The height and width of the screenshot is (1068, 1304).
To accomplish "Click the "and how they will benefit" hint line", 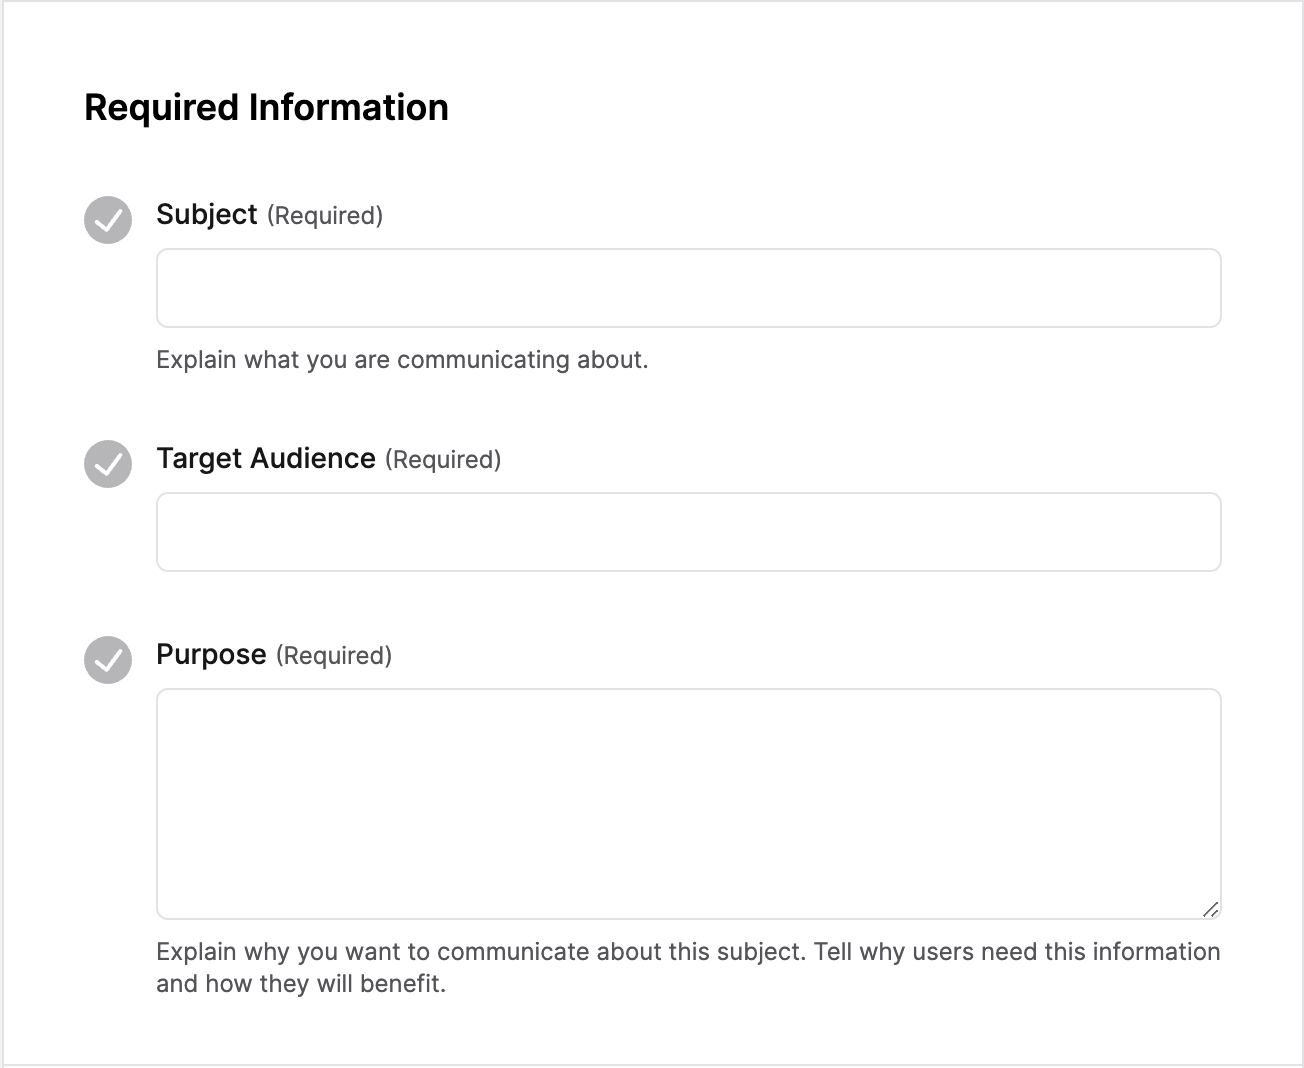I will tap(300, 983).
